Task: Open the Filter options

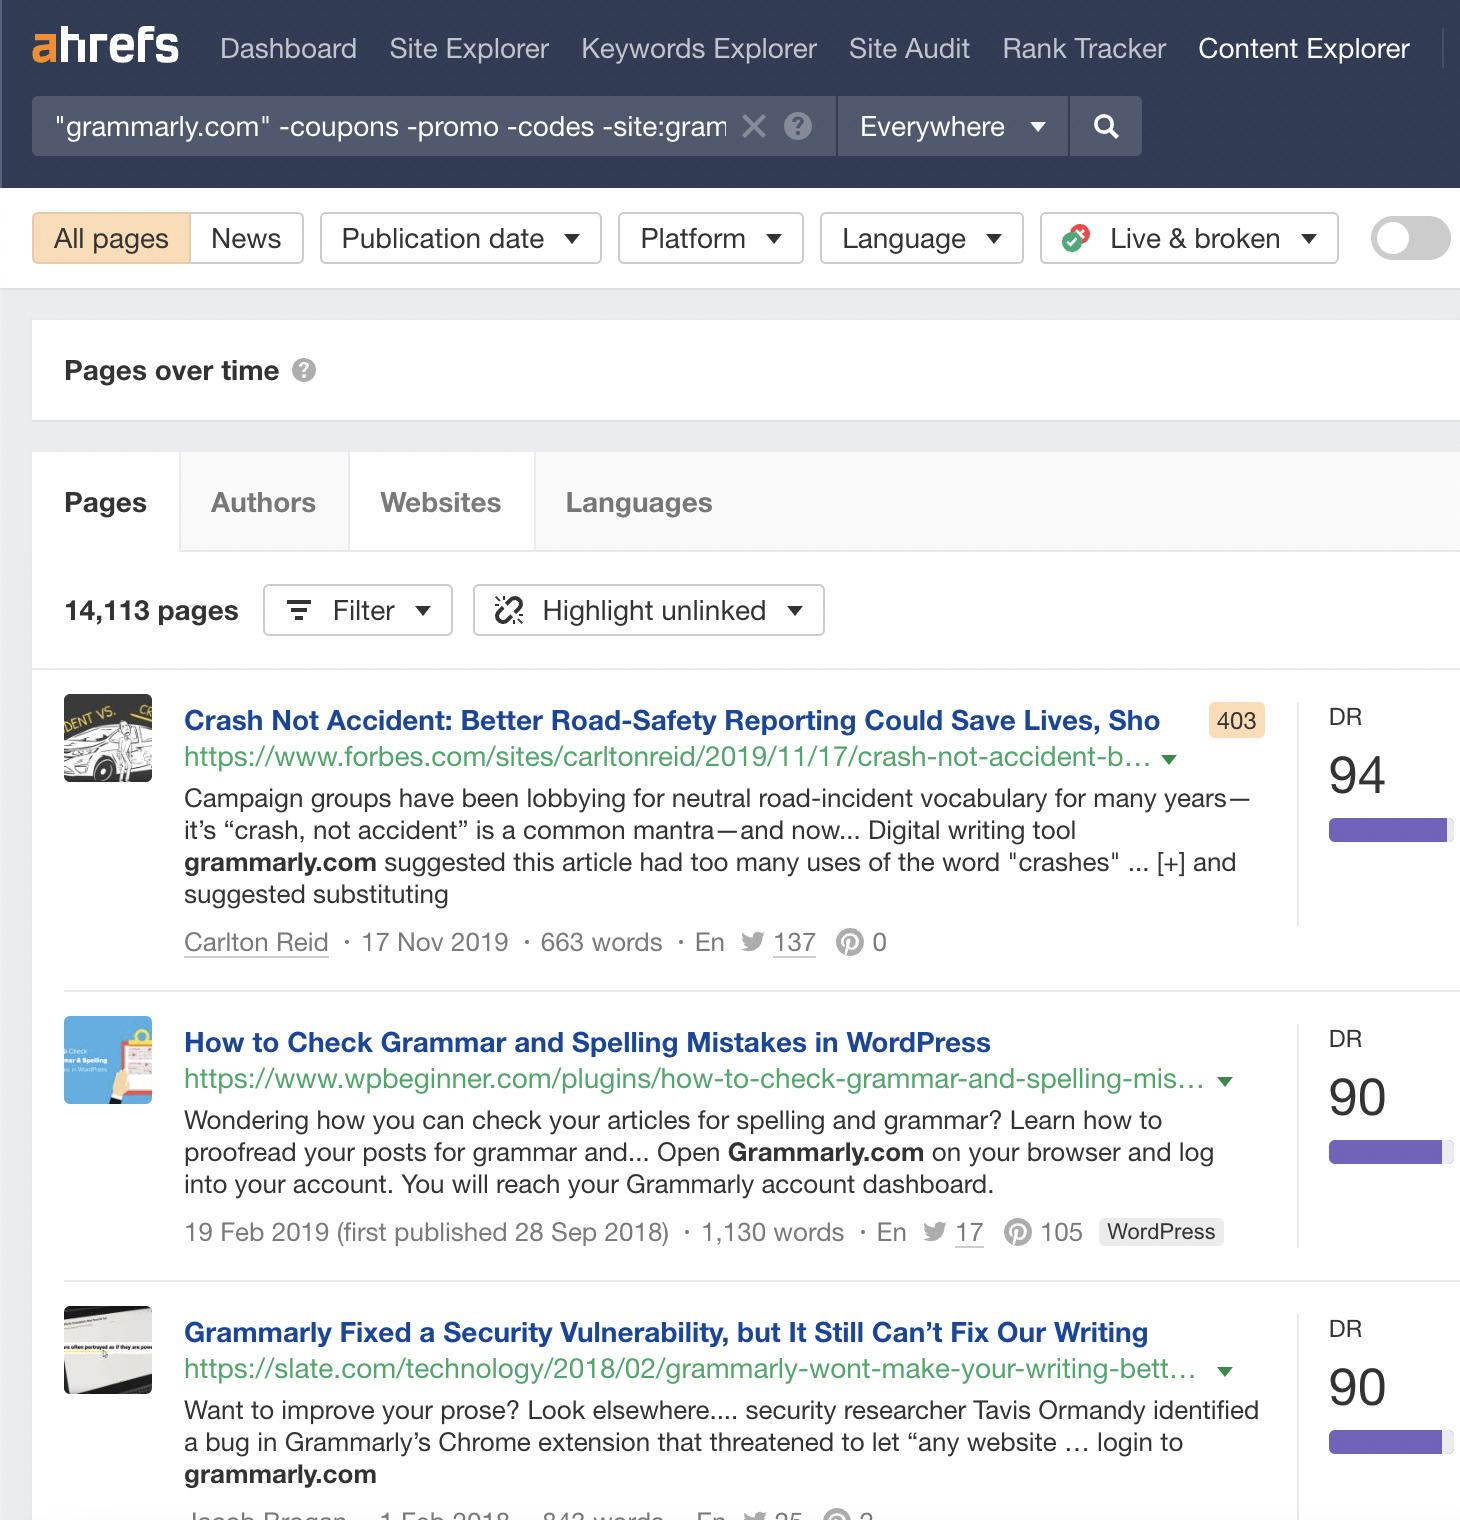Action: click(x=357, y=610)
